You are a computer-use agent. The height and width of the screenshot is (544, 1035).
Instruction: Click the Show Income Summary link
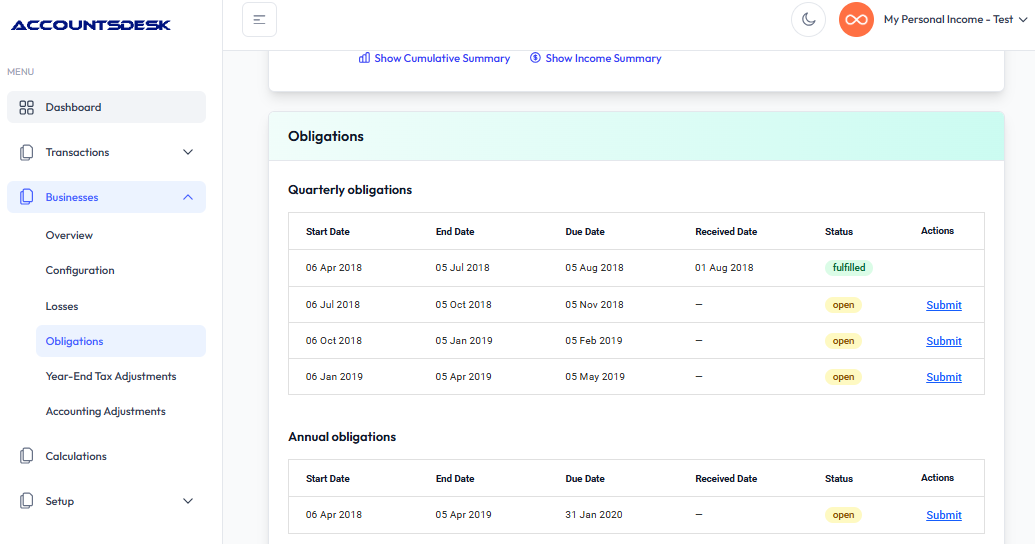coord(603,58)
